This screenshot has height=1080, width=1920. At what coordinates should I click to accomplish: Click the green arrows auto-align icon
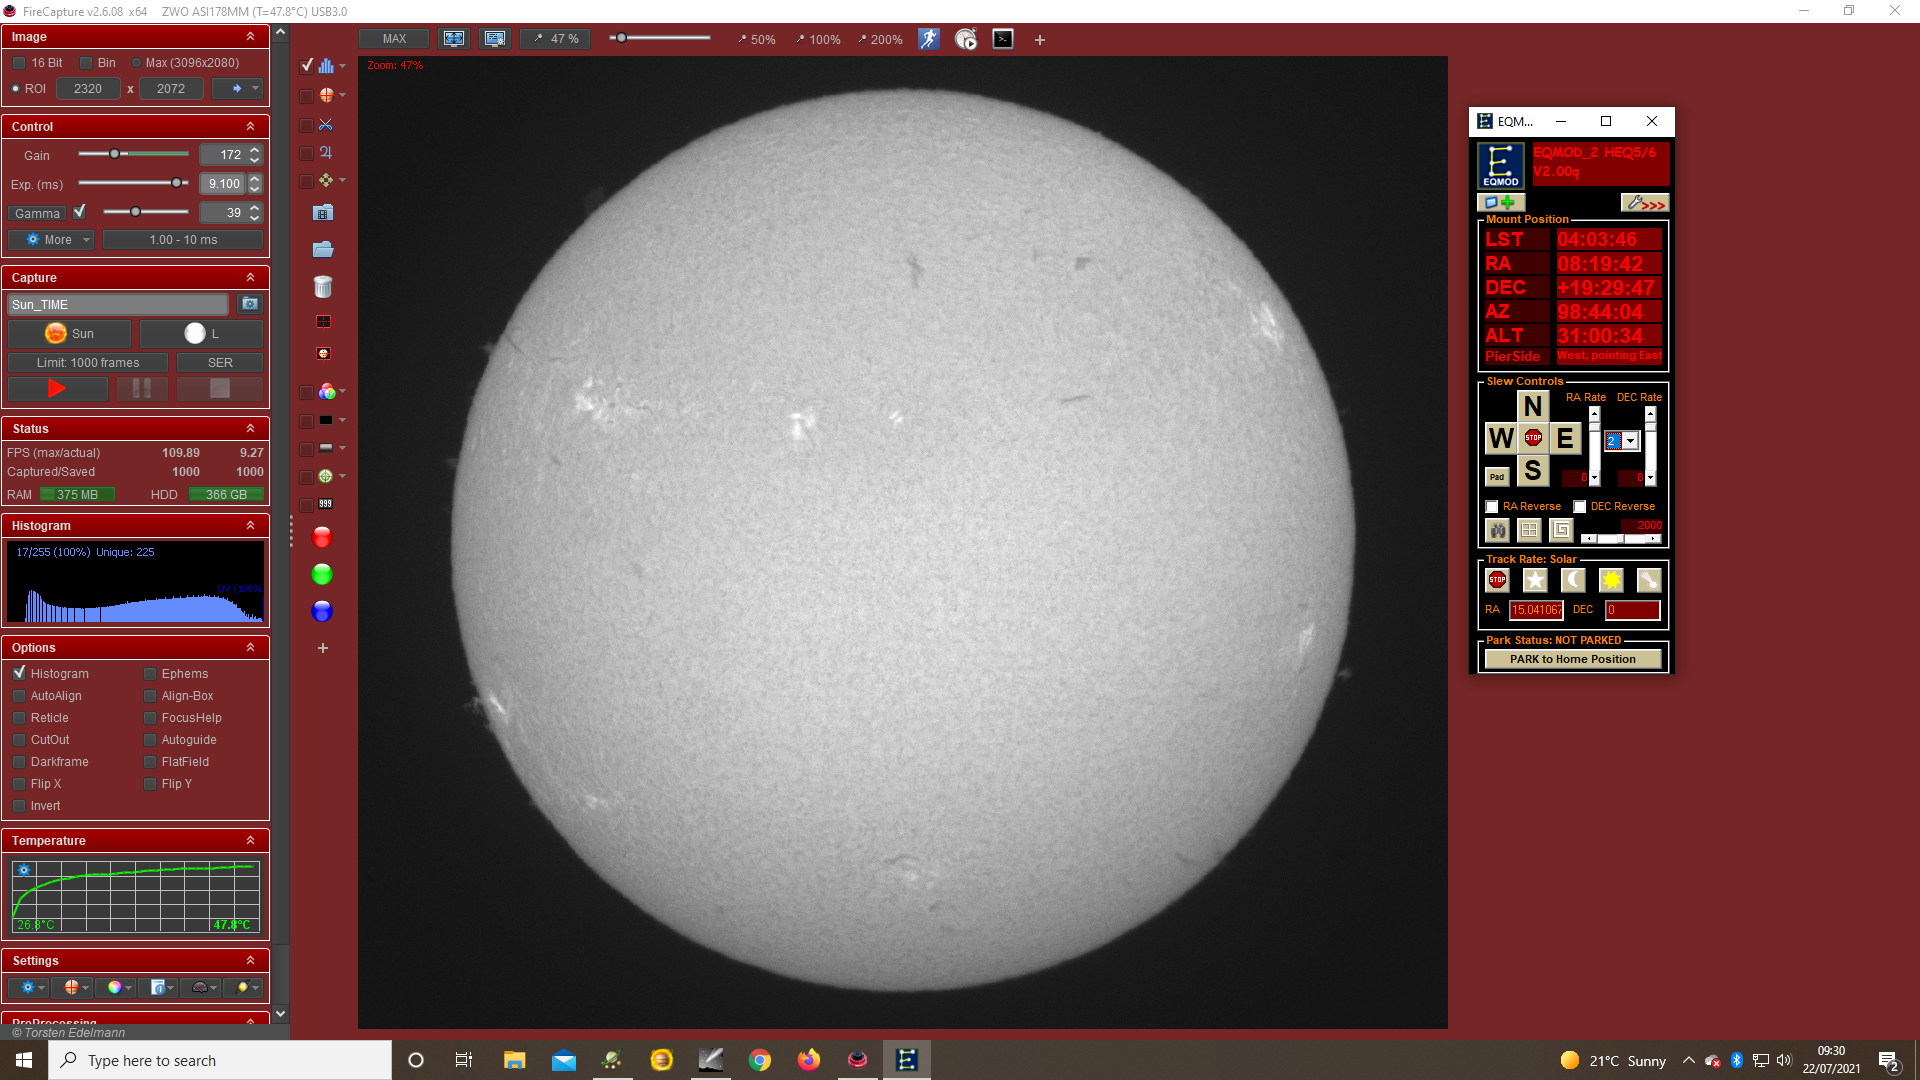point(326,181)
